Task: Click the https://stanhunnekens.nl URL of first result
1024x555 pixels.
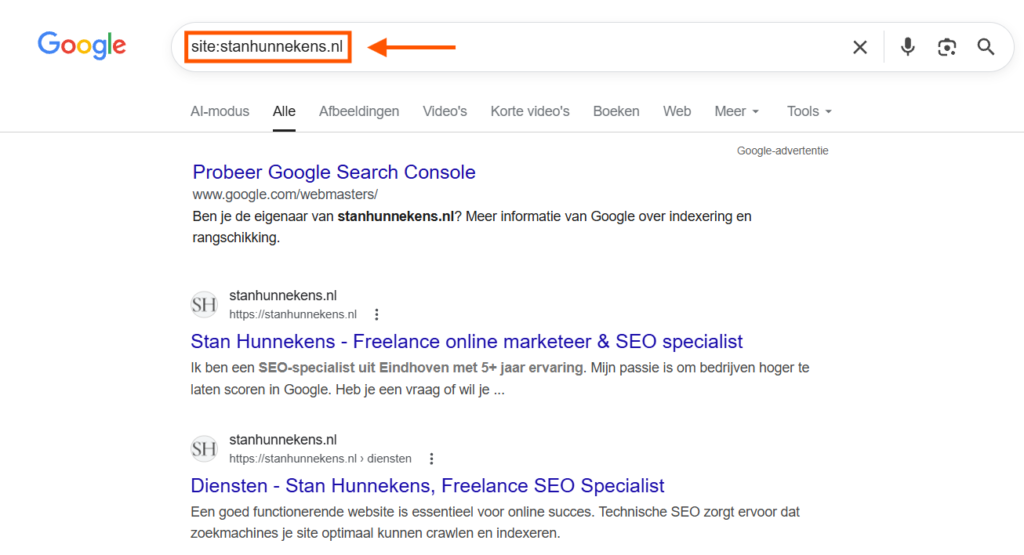Action: [293, 315]
